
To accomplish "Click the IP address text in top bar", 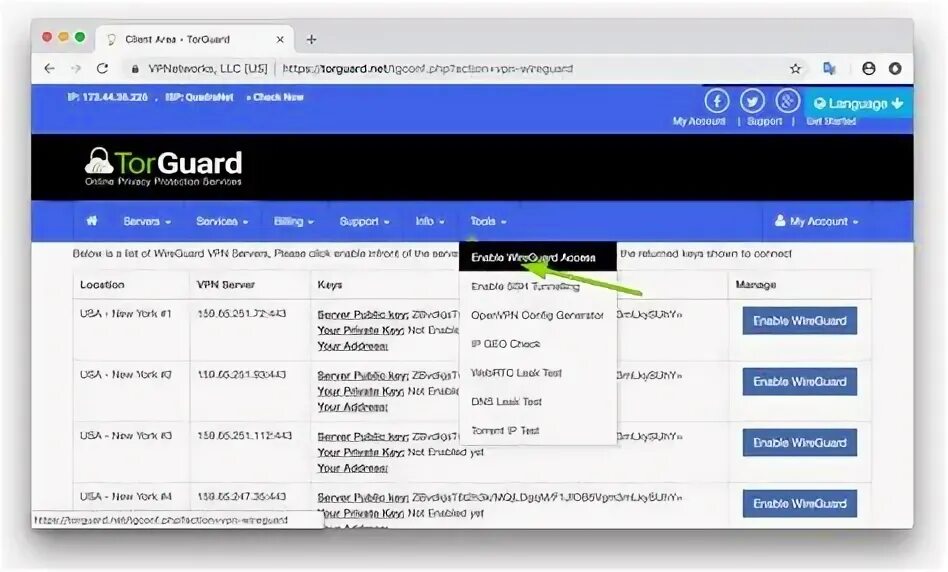I will coord(107,97).
